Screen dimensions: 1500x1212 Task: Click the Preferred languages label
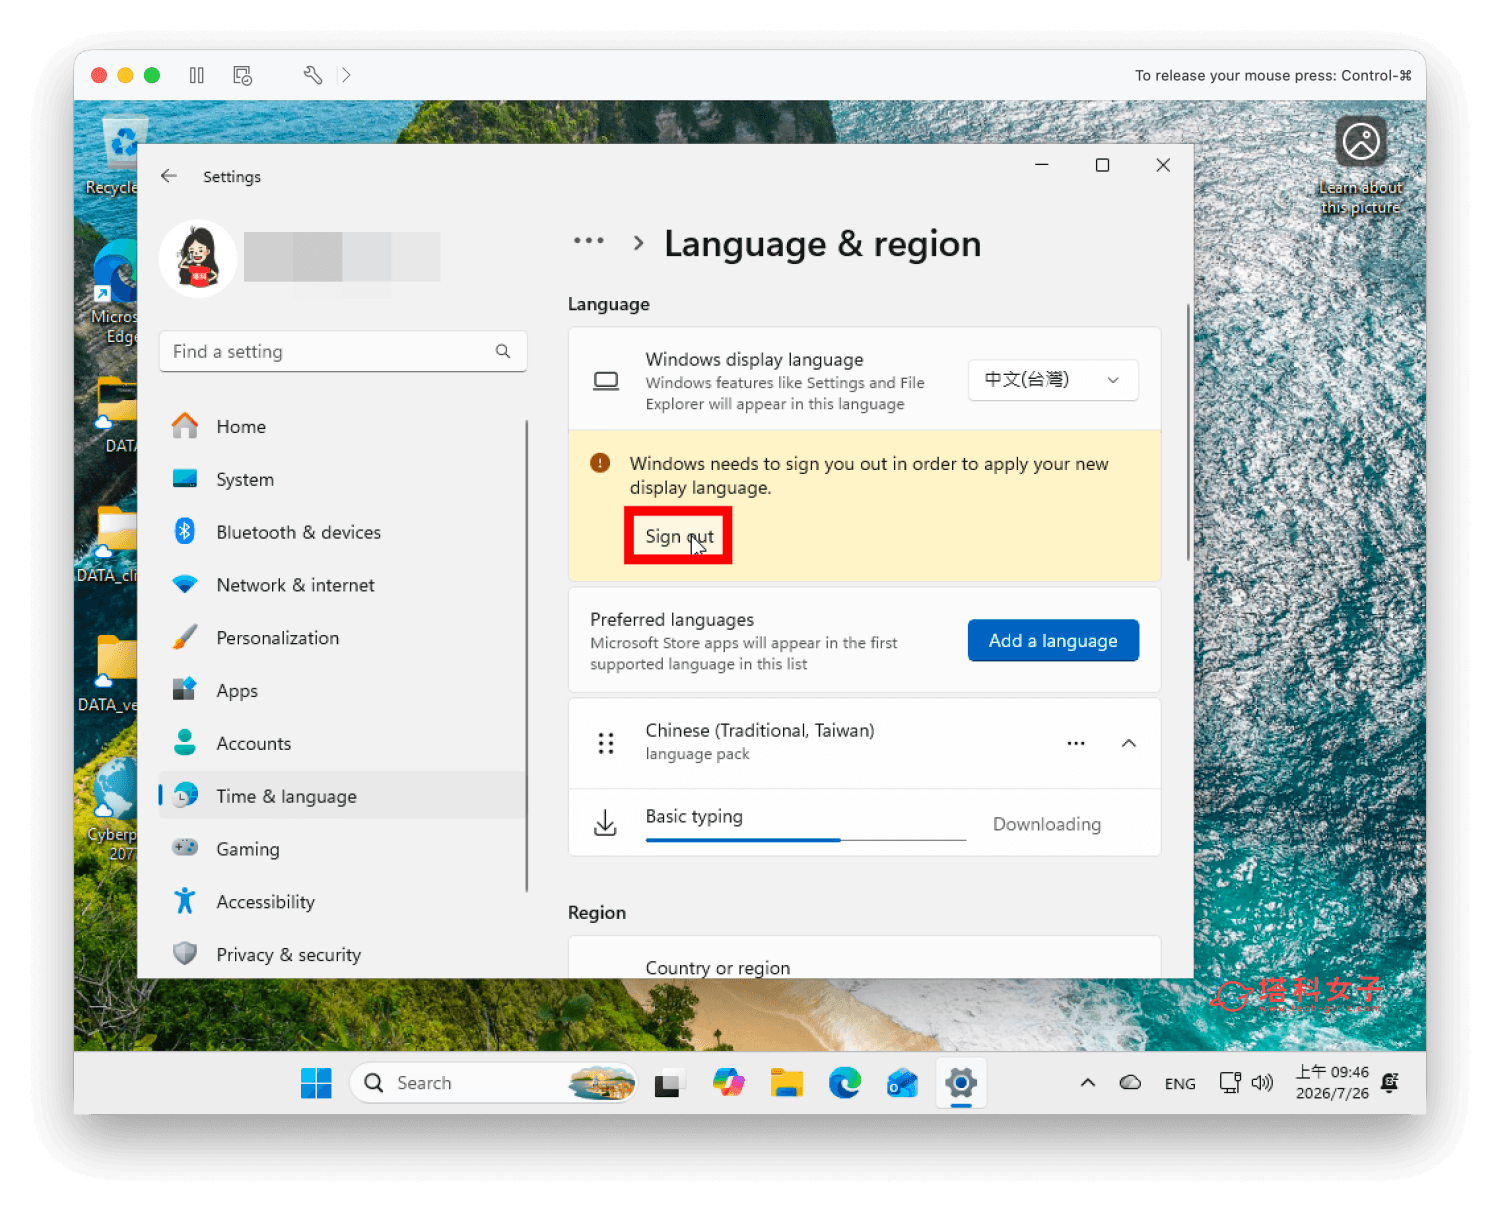[x=672, y=620]
